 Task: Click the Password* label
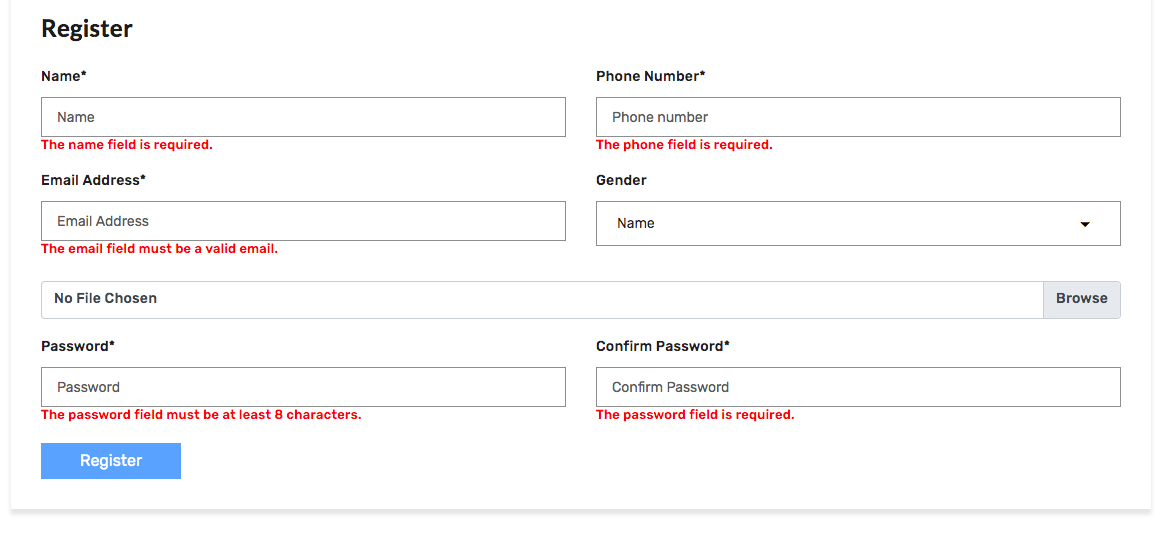click(78, 346)
